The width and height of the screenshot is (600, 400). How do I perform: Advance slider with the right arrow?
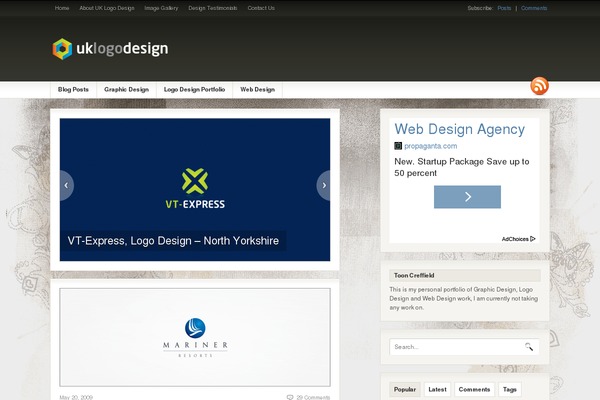323,185
